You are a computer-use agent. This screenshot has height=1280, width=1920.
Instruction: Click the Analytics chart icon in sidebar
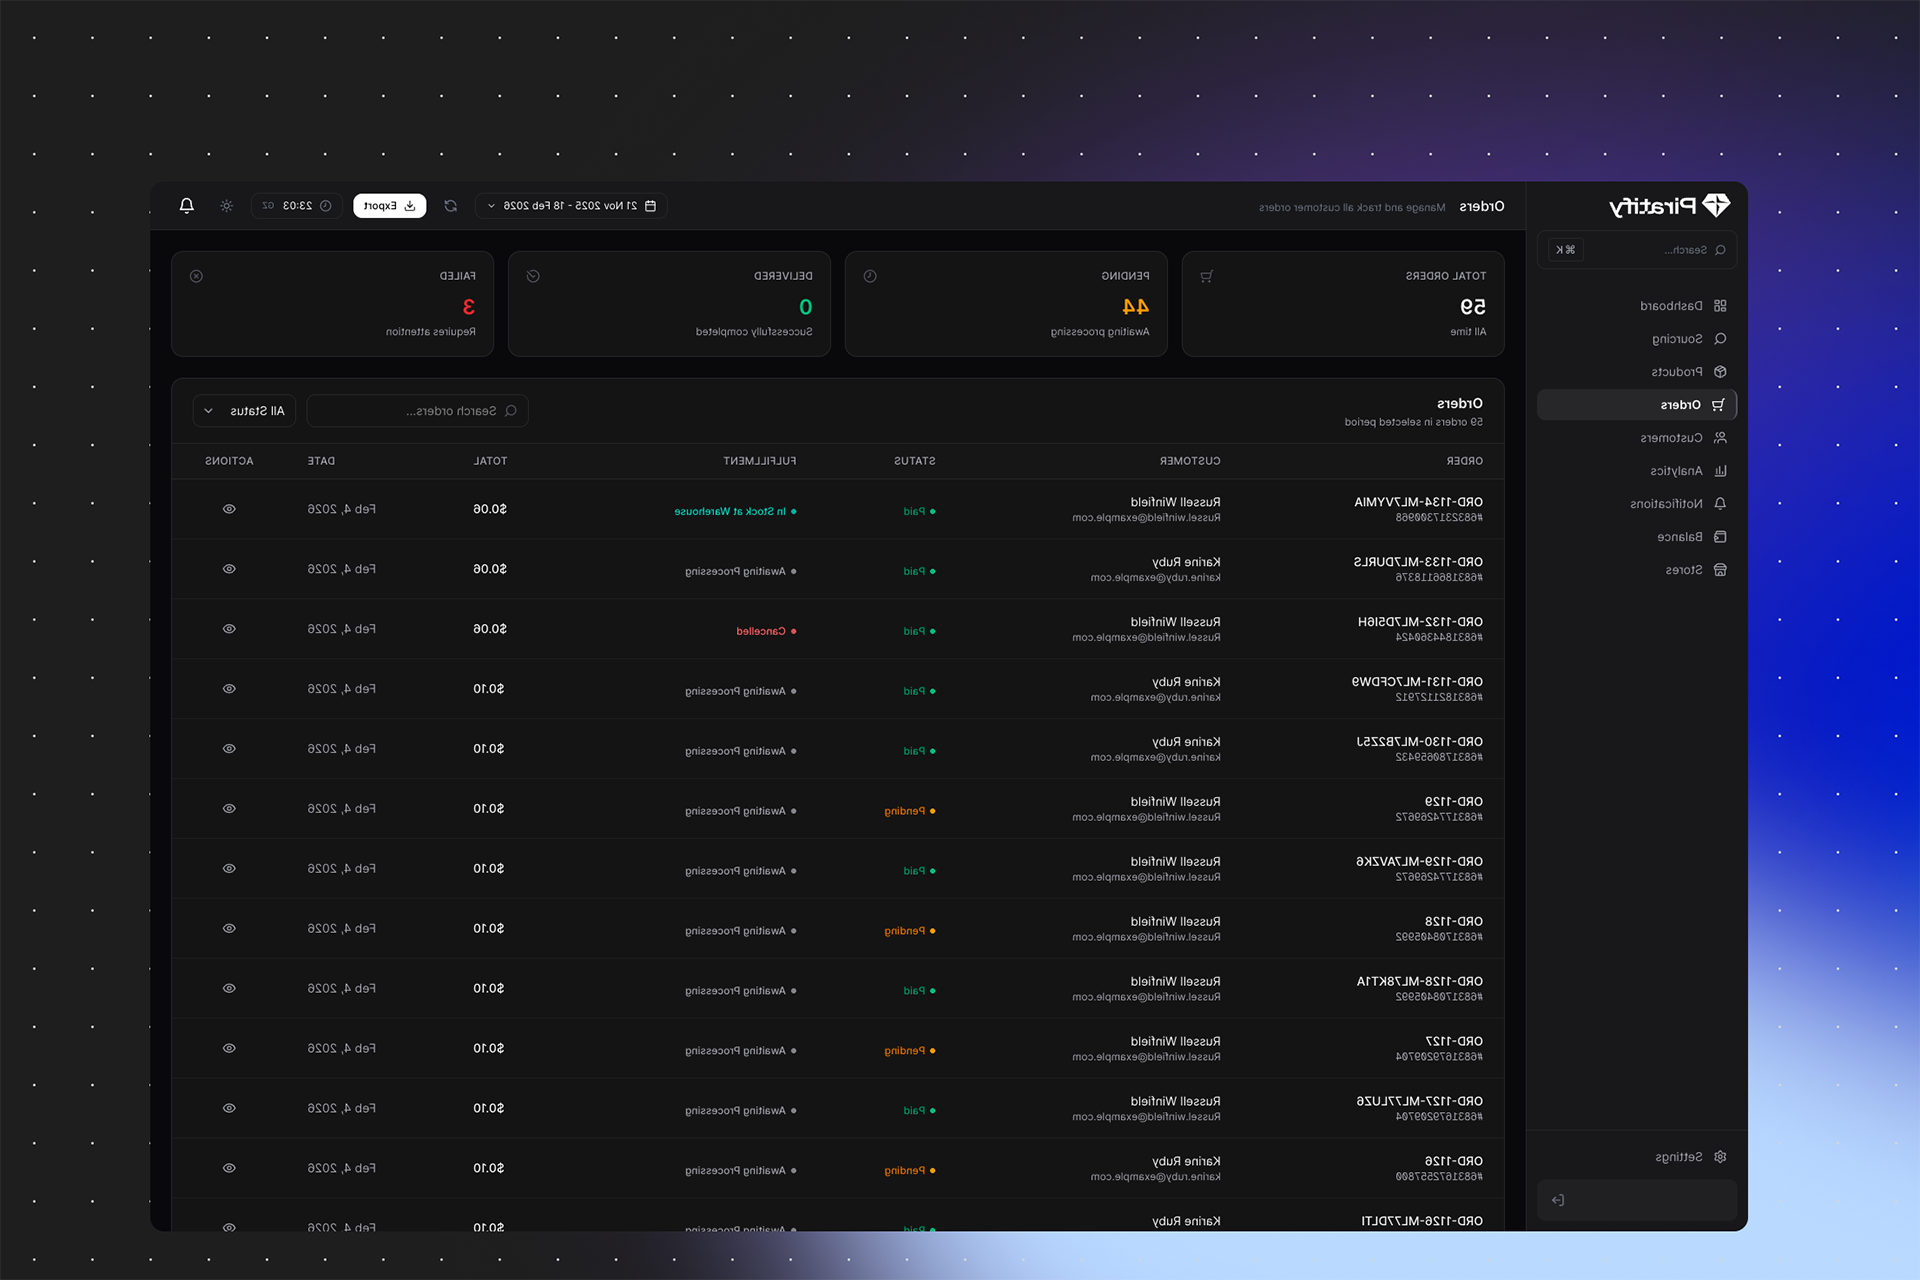click(1720, 471)
